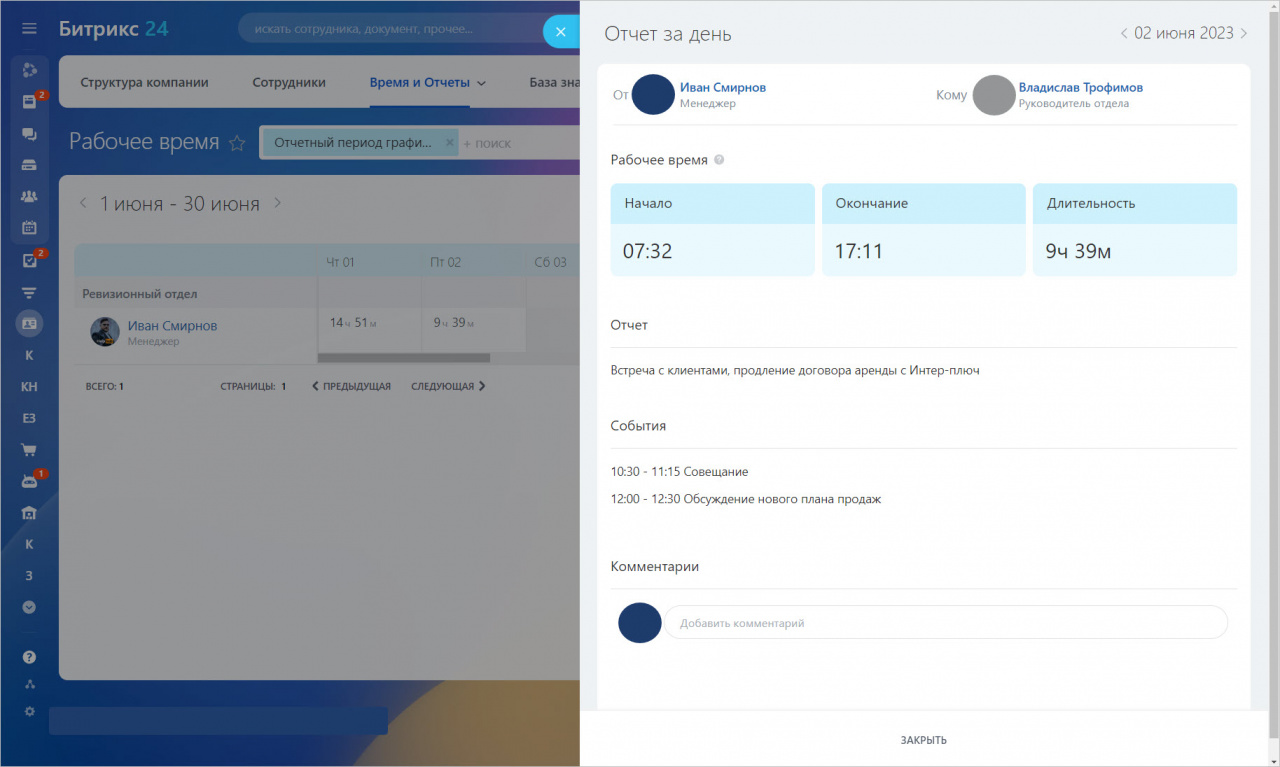Open the hamburger menu in the sidebar
This screenshot has height=767, width=1280.
(x=29, y=29)
